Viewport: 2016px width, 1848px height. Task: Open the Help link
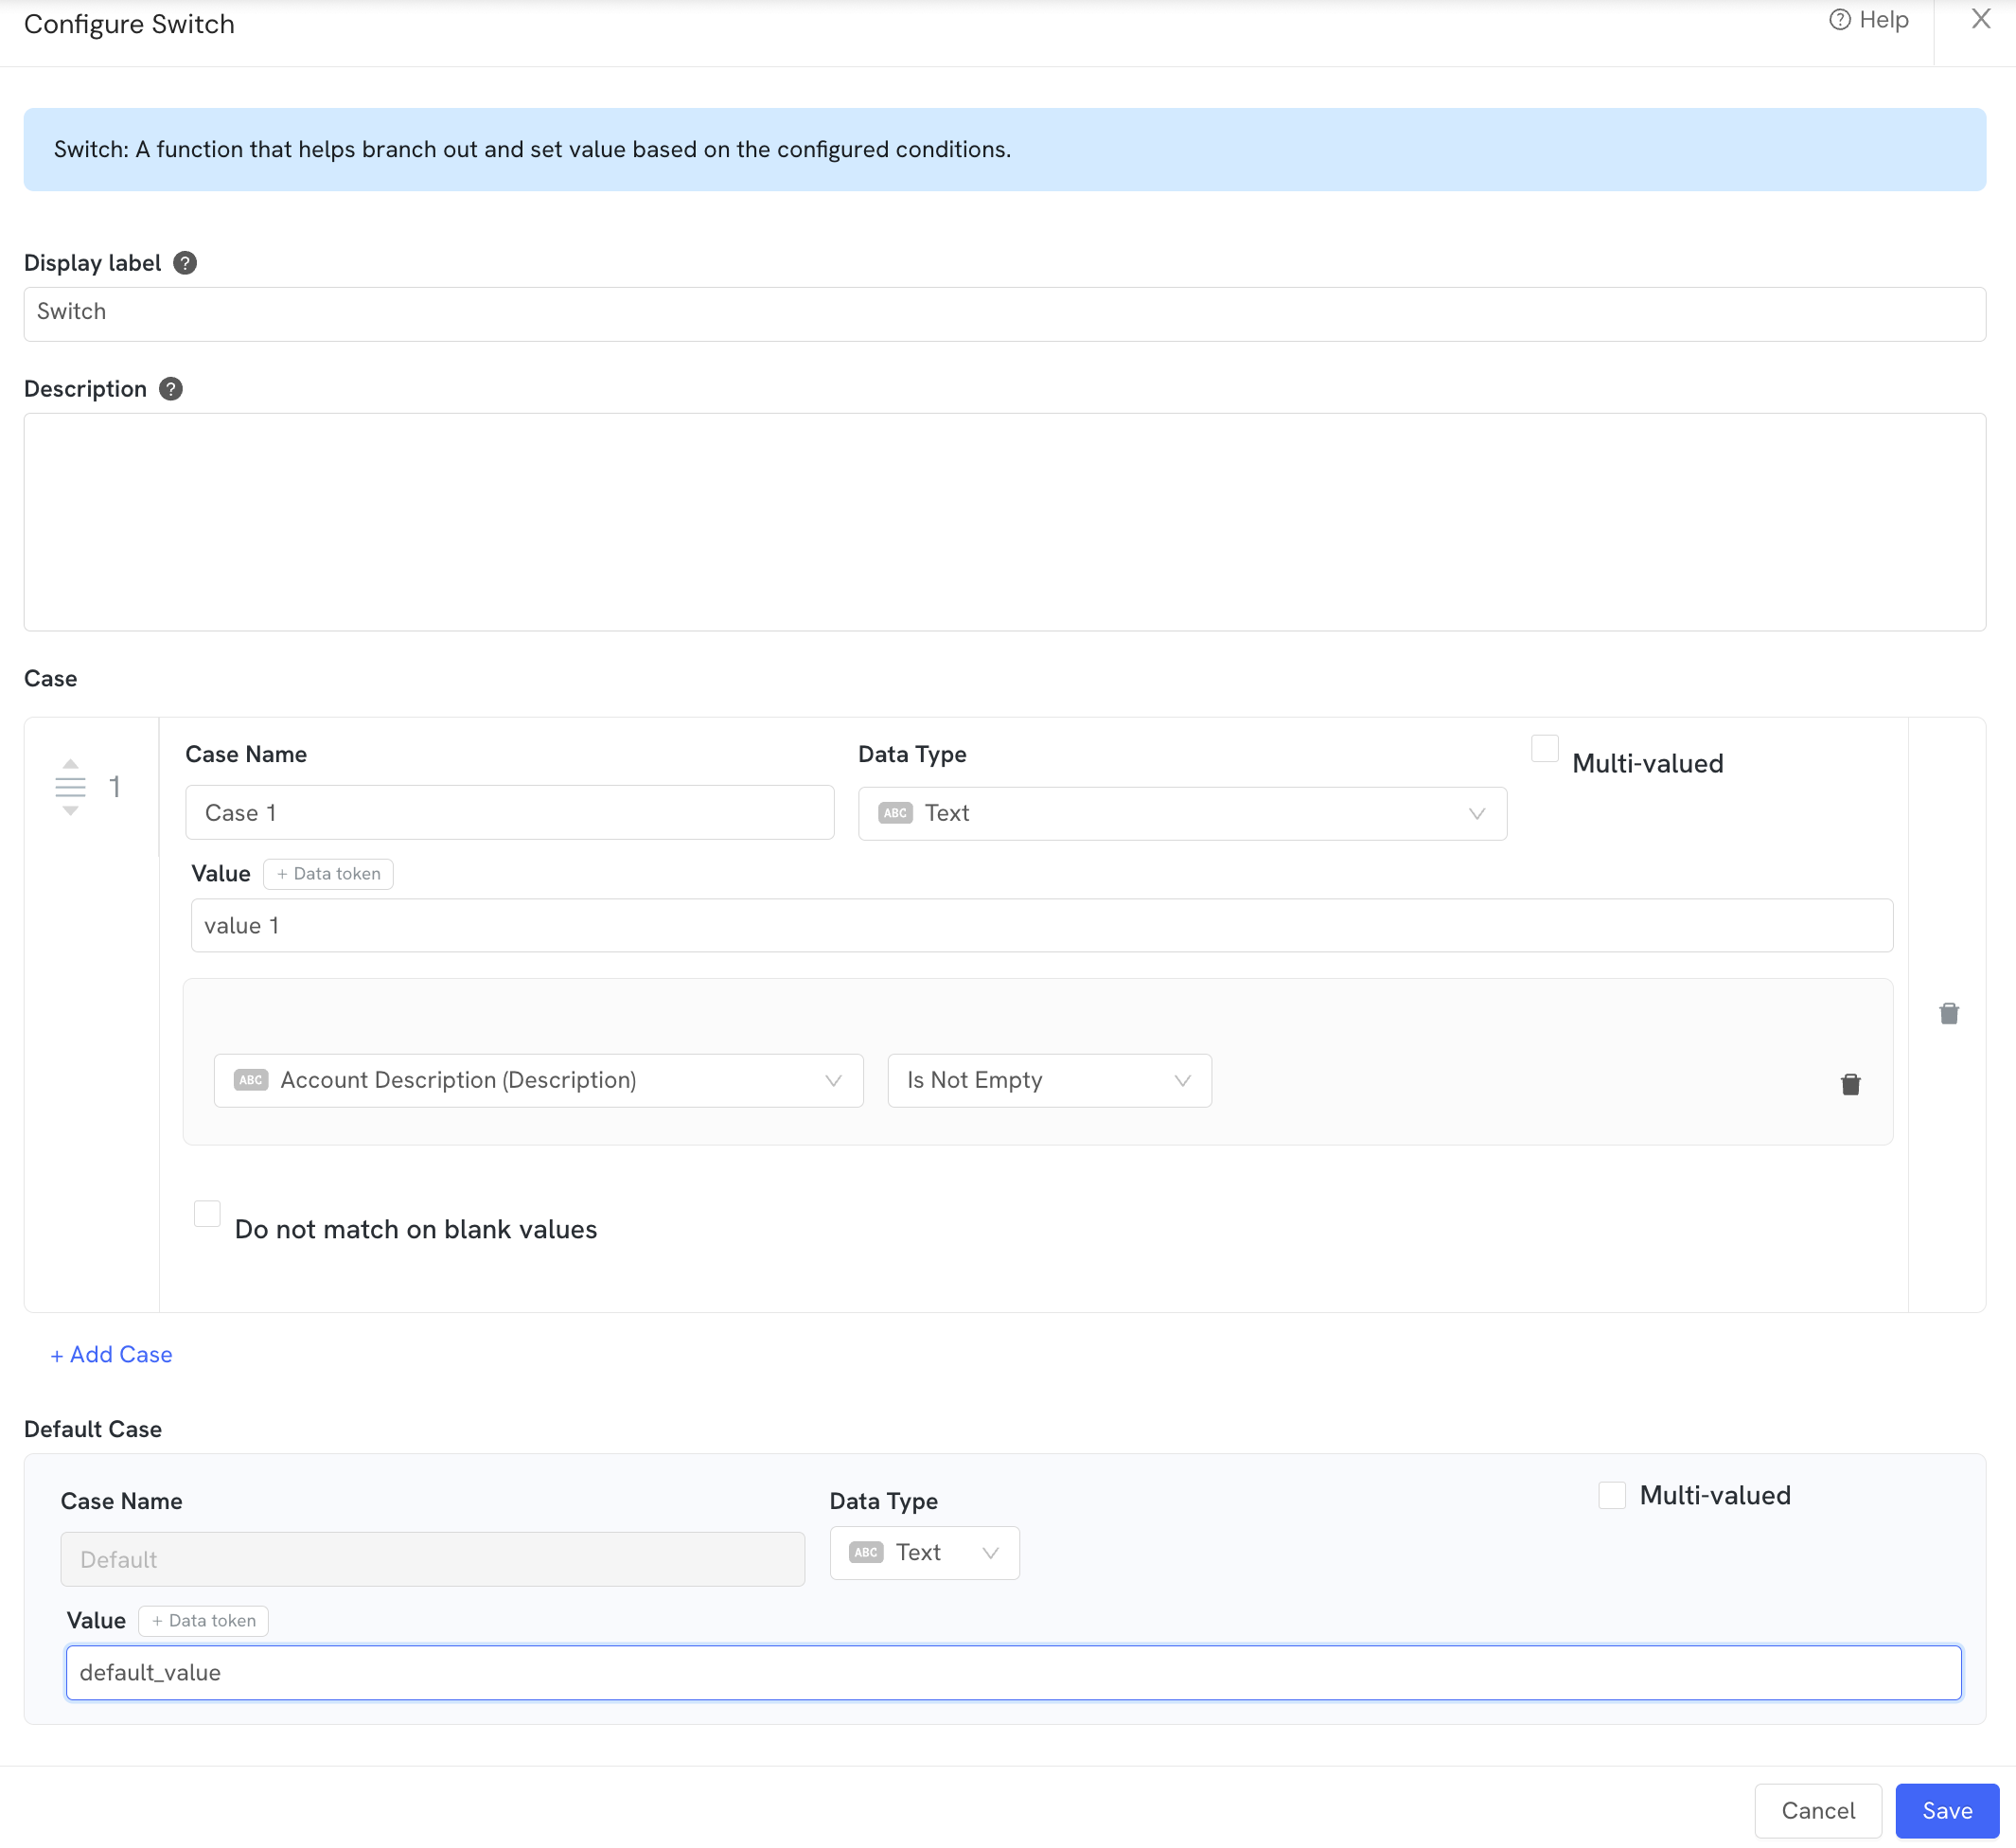[1868, 20]
